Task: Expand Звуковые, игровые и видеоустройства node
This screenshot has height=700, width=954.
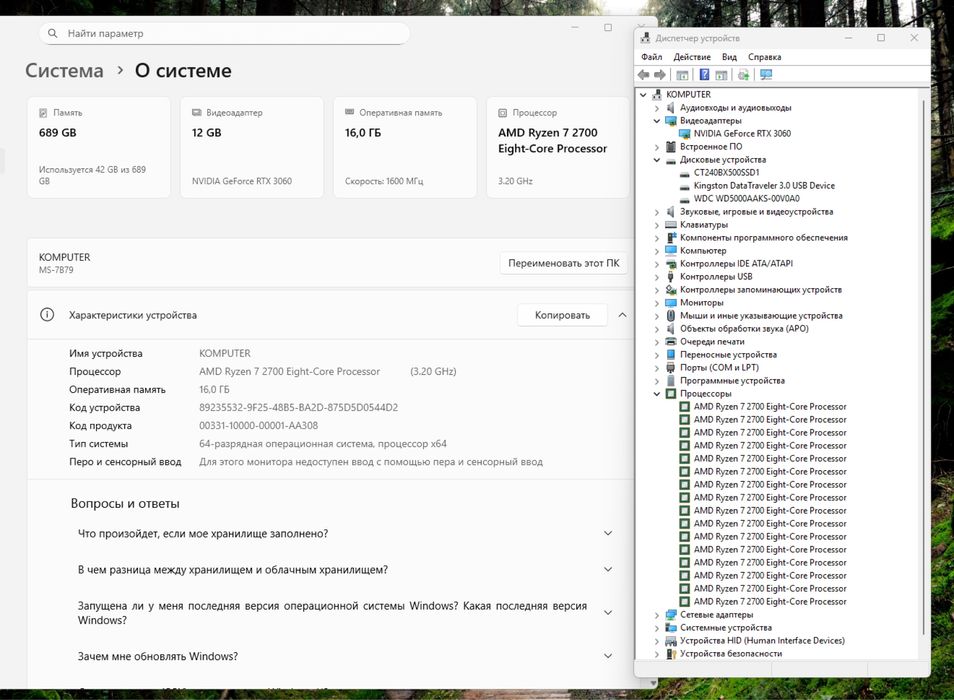Action: (x=656, y=212)
